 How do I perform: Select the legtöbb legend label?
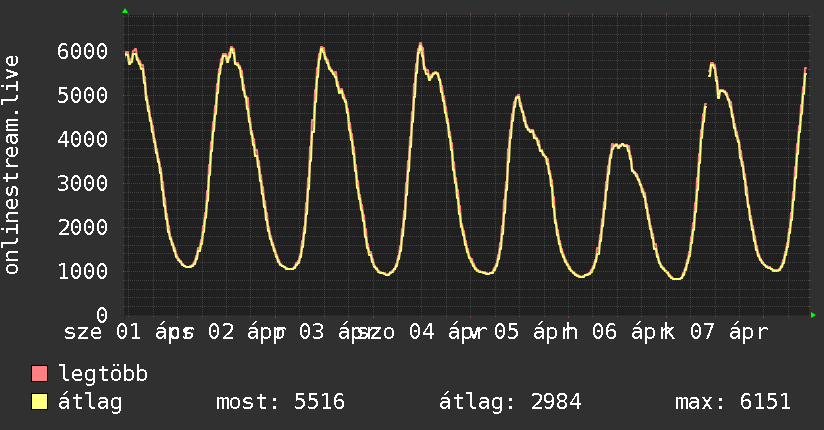pyautogui.click(x=104, y=374)
